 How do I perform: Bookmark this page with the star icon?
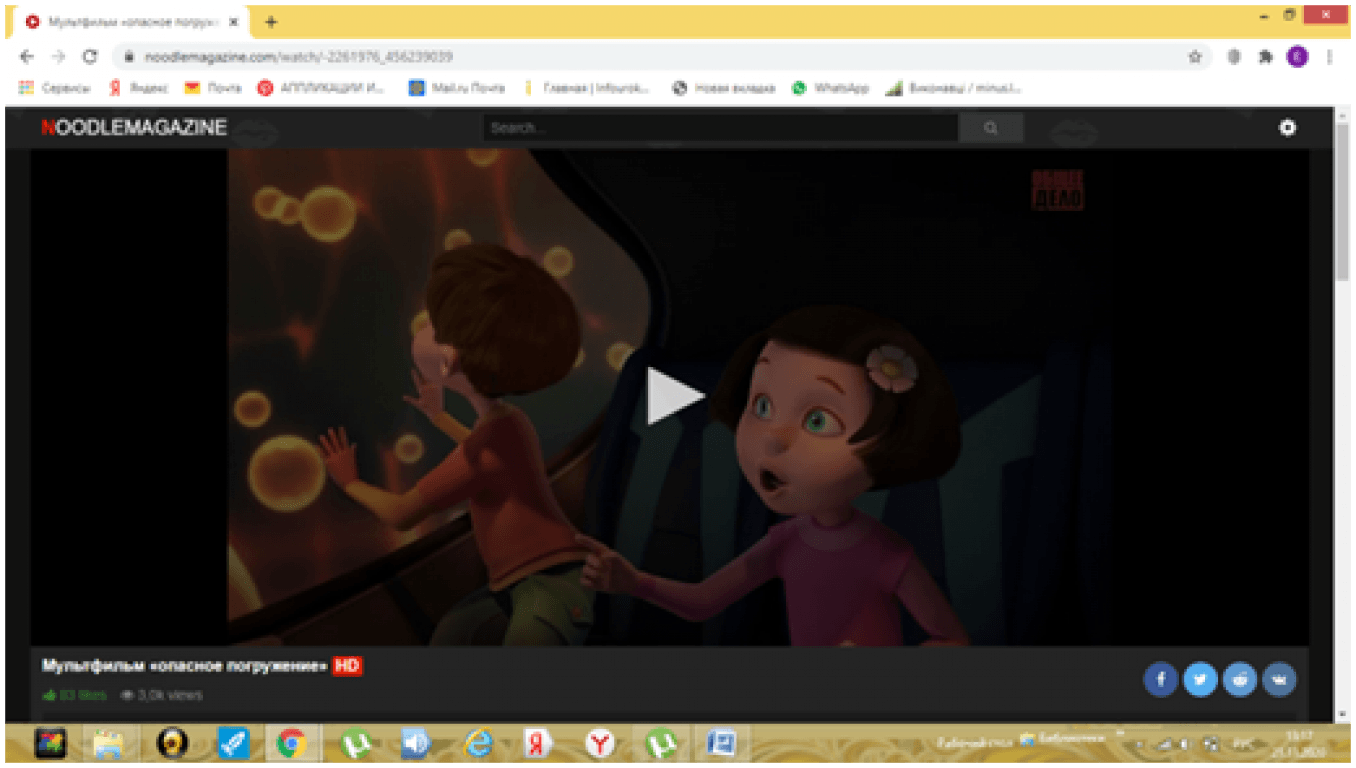click(1195, 57)
